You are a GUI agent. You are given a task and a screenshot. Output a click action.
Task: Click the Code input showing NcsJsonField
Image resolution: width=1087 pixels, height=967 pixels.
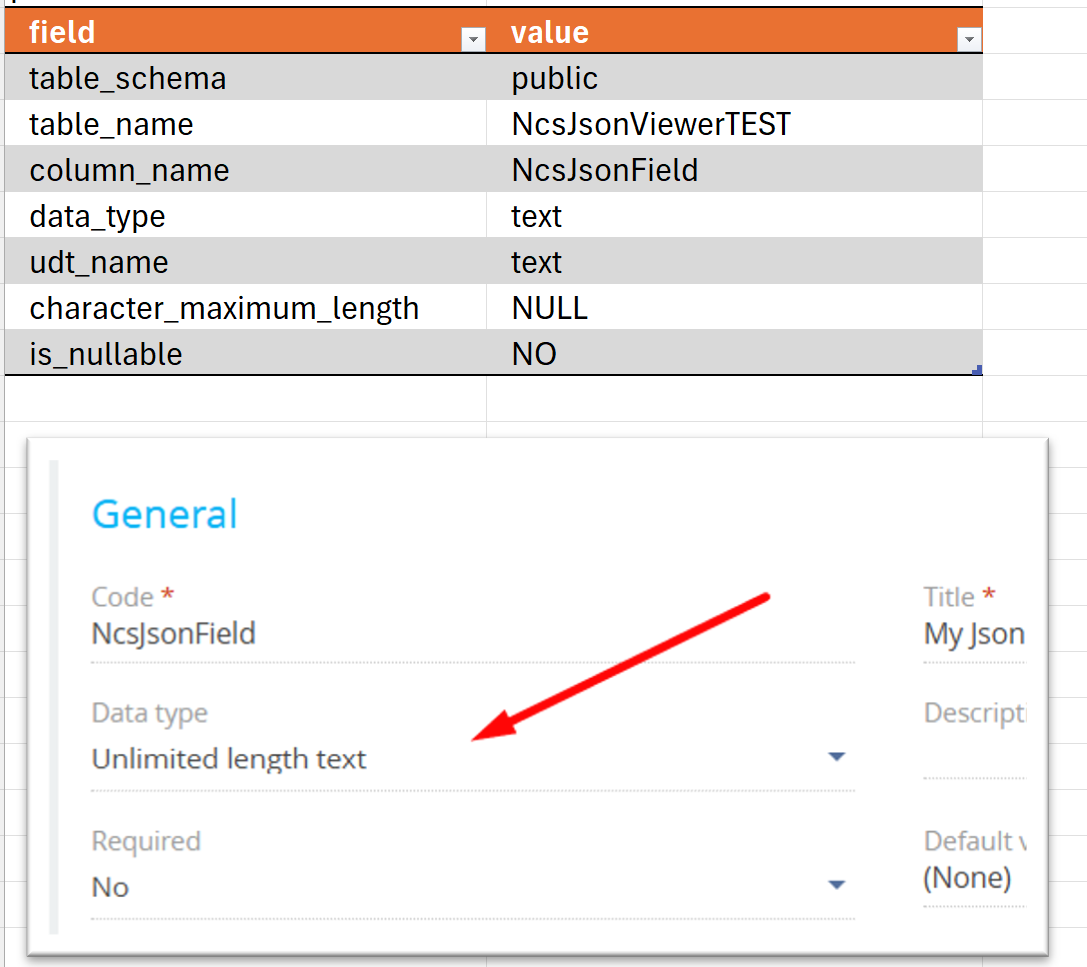coord(473,634)
